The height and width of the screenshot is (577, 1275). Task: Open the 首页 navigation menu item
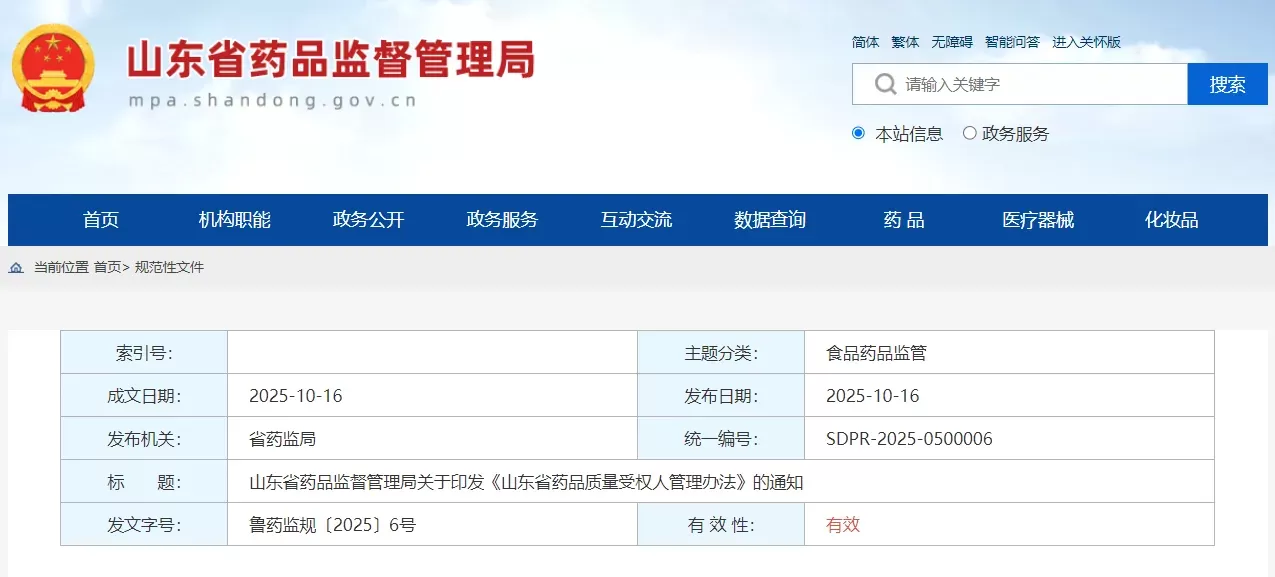(x=101, y=220)
